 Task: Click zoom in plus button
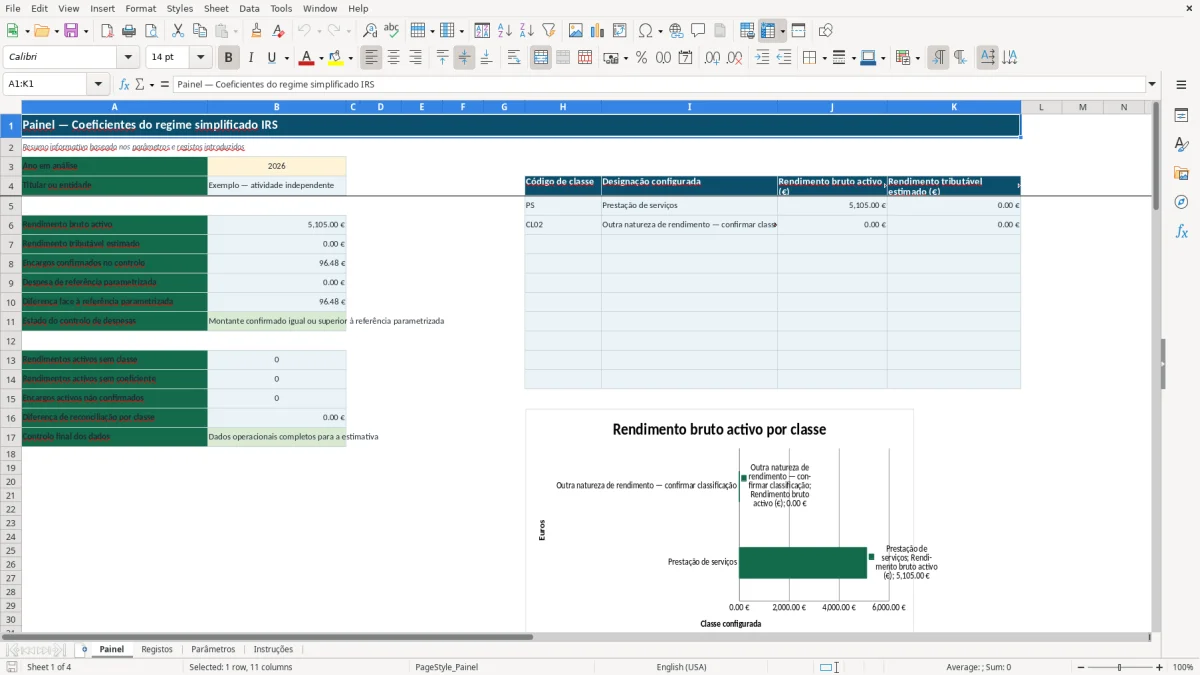(x=1160, y=667)
